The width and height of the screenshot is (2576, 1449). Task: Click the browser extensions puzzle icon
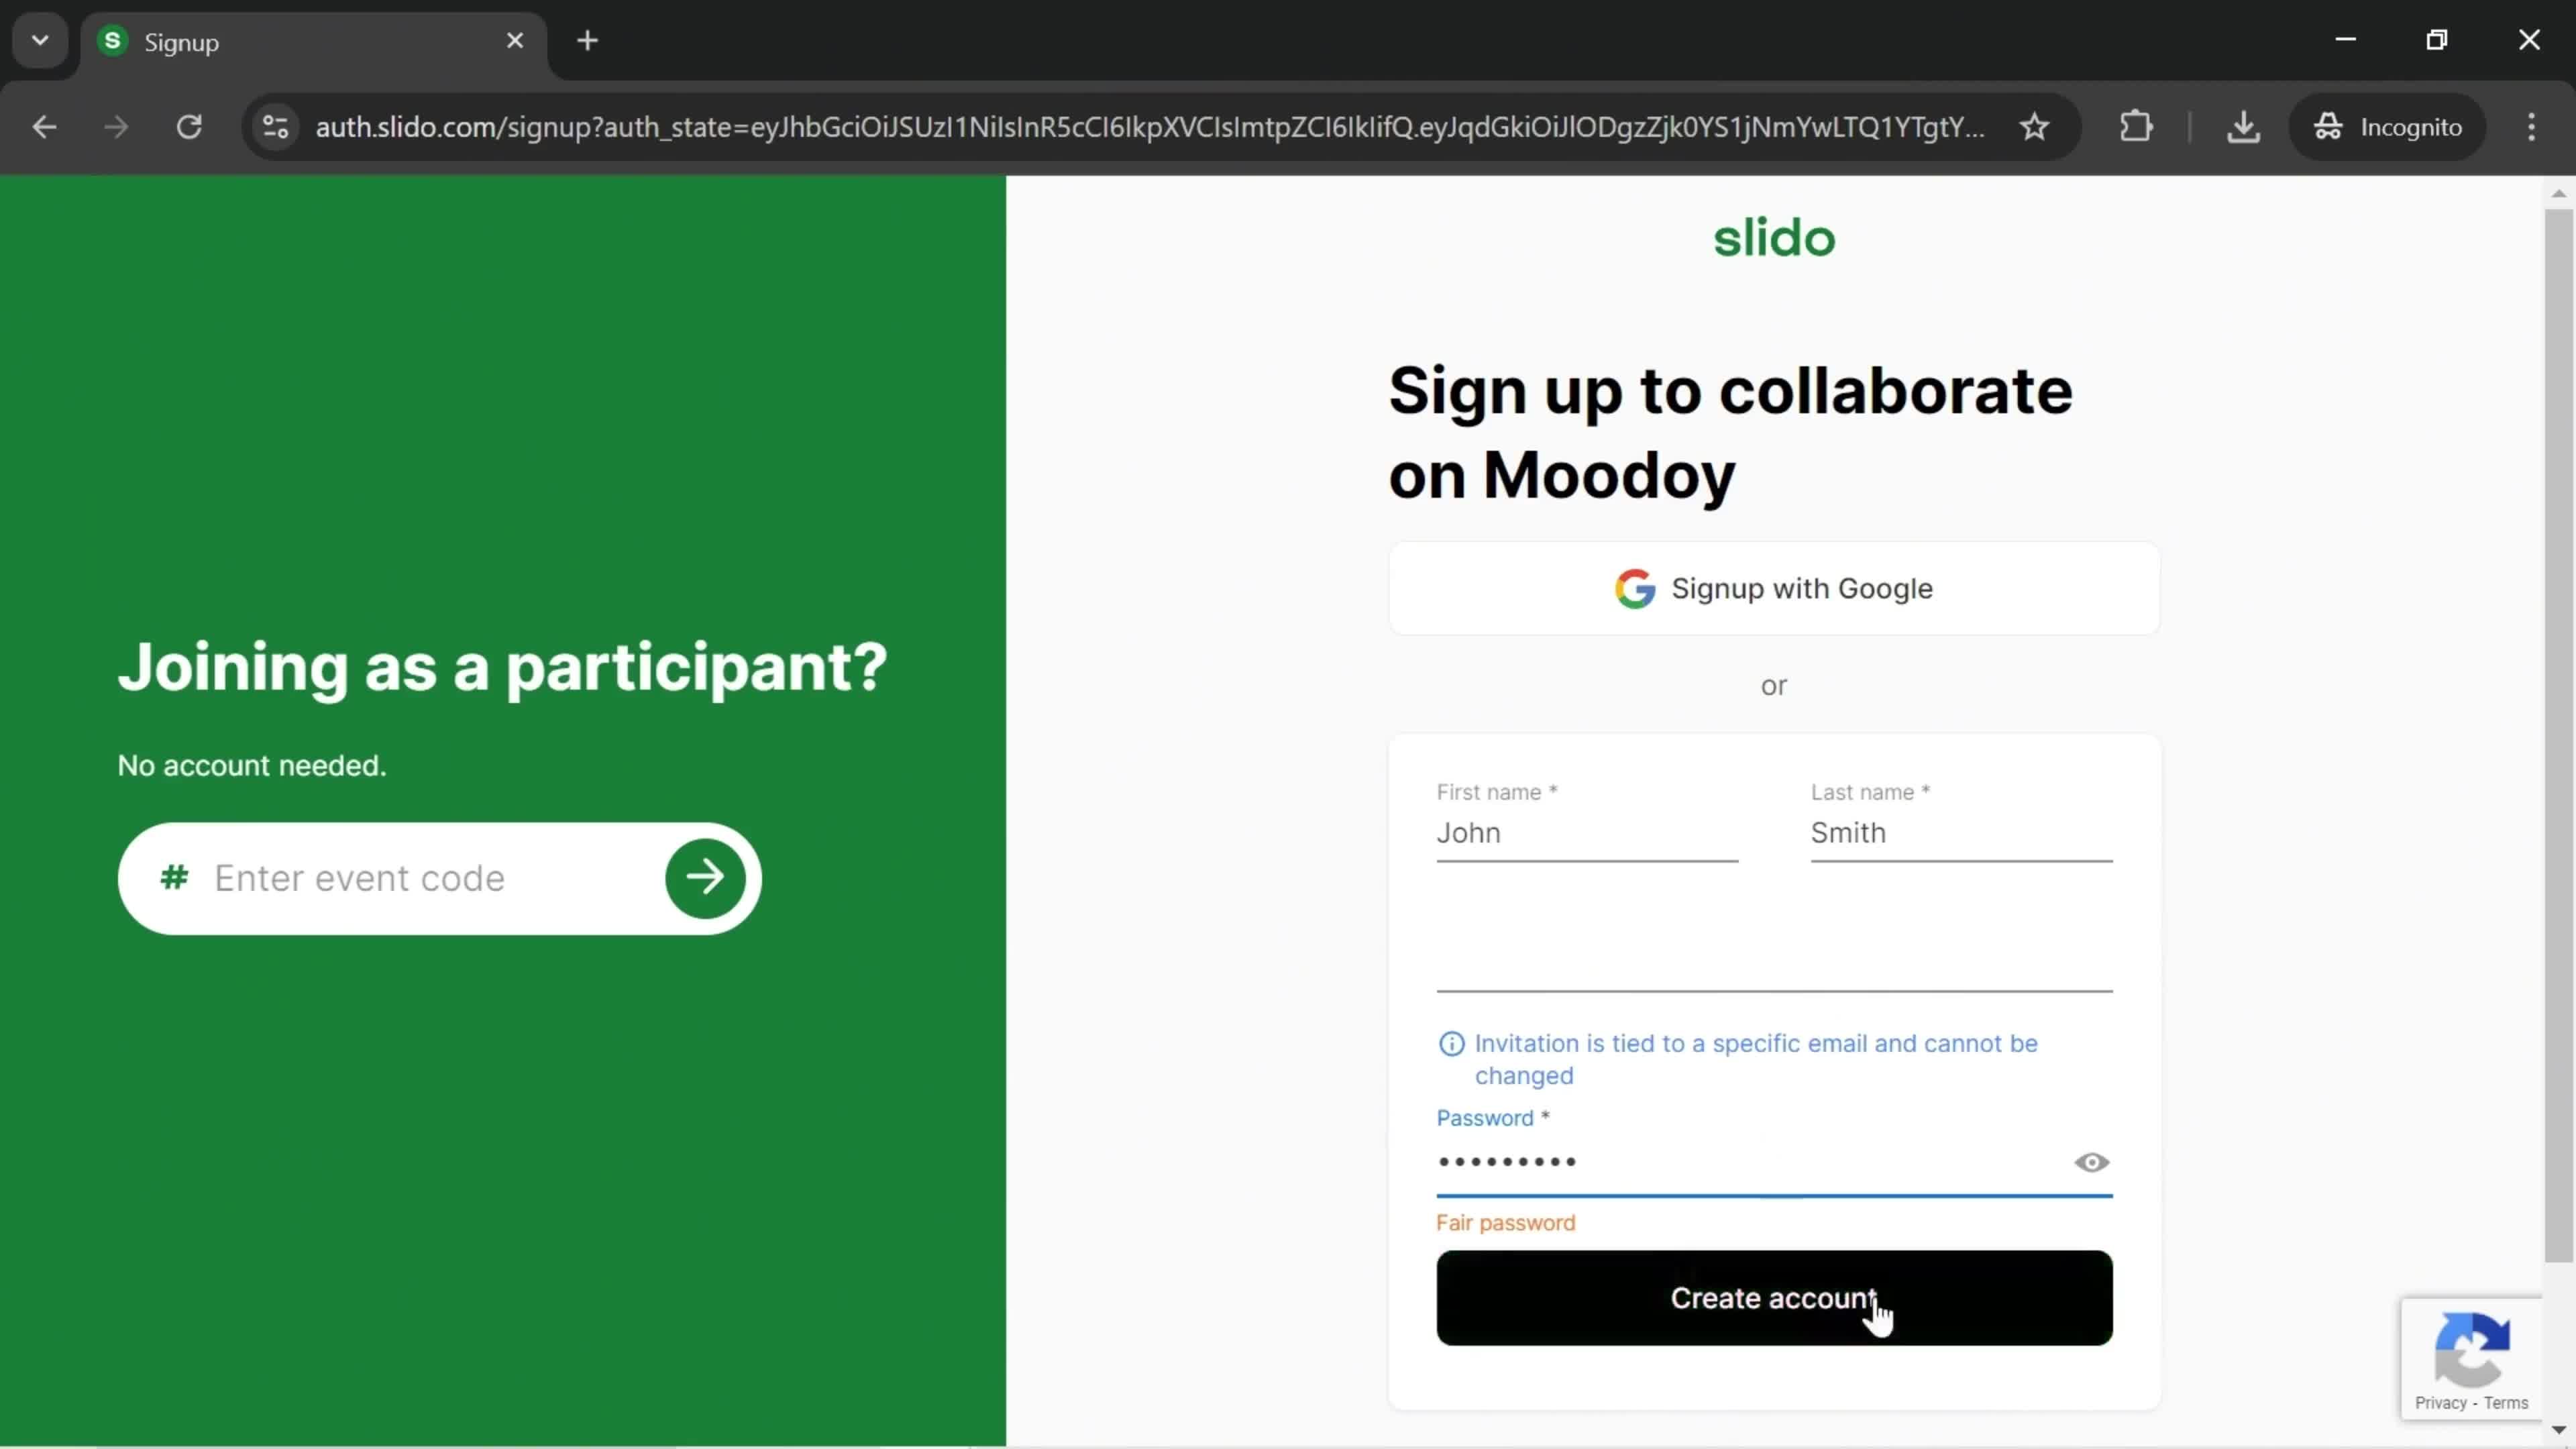tap(2139, 125)
